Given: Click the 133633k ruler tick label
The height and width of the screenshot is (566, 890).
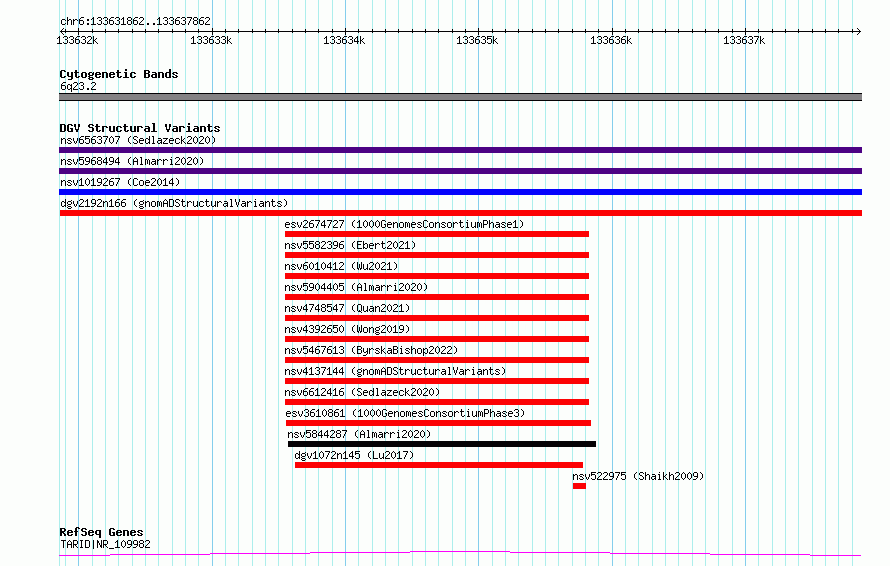Looking at the screenshot, I should tap(211, 40).
